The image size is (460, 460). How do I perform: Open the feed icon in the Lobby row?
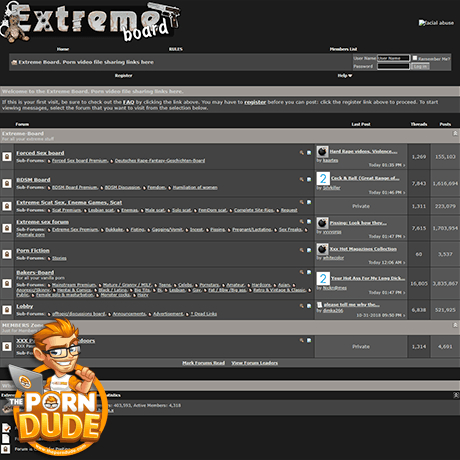tap(309, 306)
